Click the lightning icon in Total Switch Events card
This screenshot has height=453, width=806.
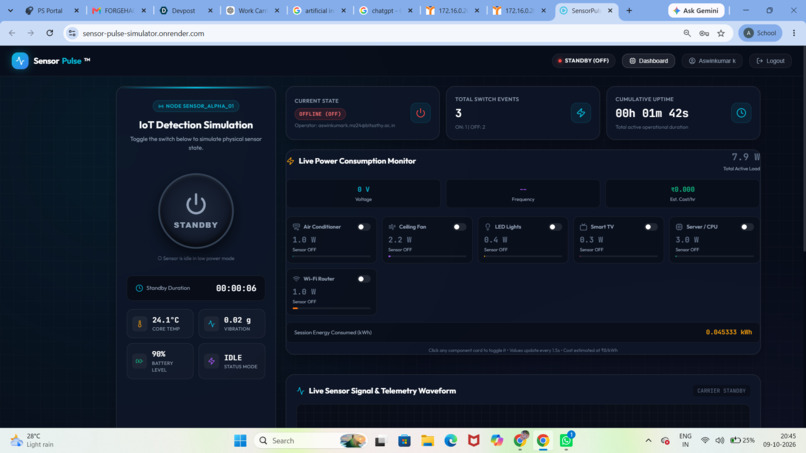[x=581, y=113]
